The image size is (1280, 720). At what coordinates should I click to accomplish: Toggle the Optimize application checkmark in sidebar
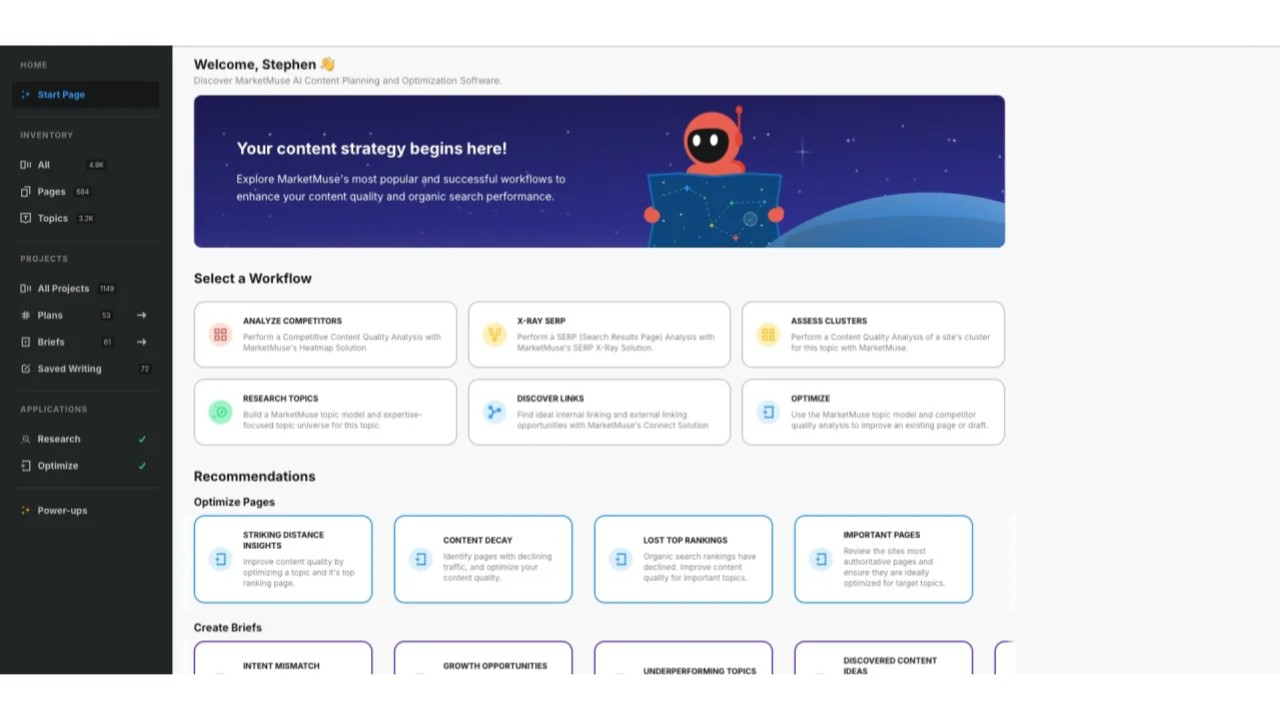click(x=142, y=466)
